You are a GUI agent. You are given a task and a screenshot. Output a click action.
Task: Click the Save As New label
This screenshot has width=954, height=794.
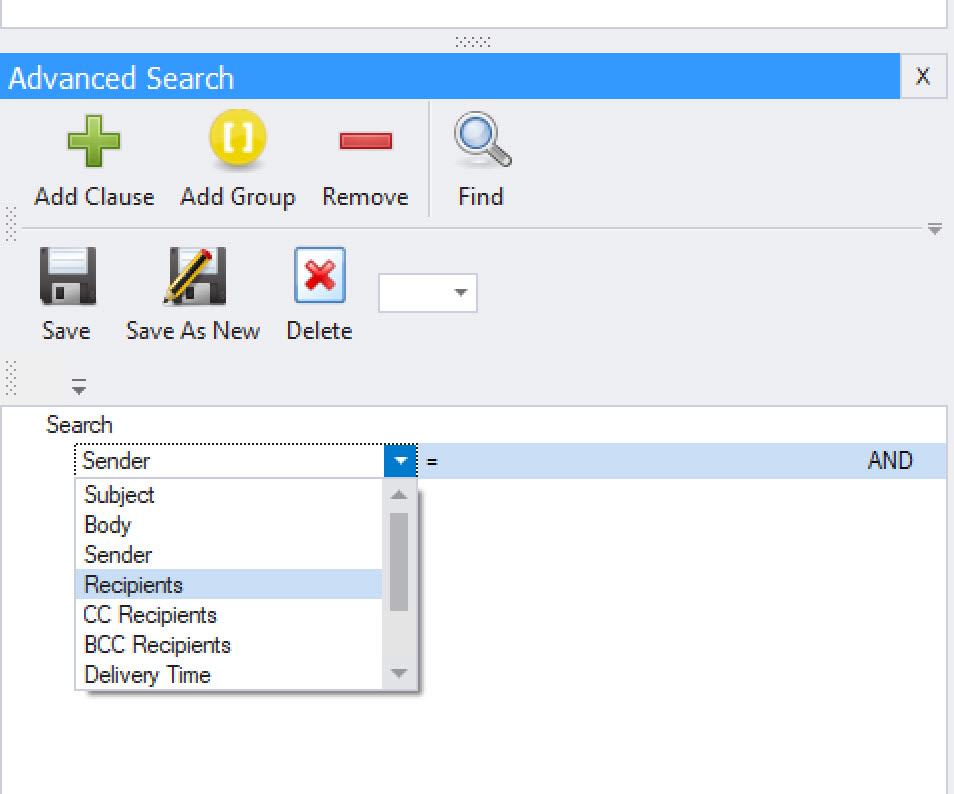pos(193,330)
